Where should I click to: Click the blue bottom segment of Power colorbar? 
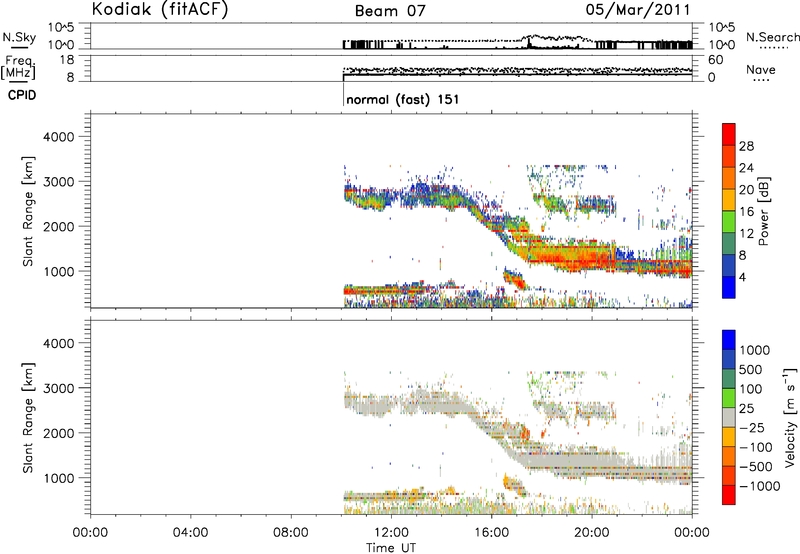[x=728, y=287]
